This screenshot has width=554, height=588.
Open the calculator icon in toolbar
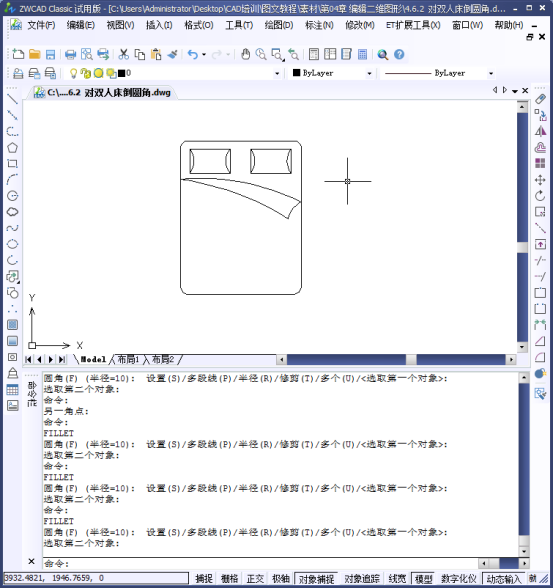point(362,54)
